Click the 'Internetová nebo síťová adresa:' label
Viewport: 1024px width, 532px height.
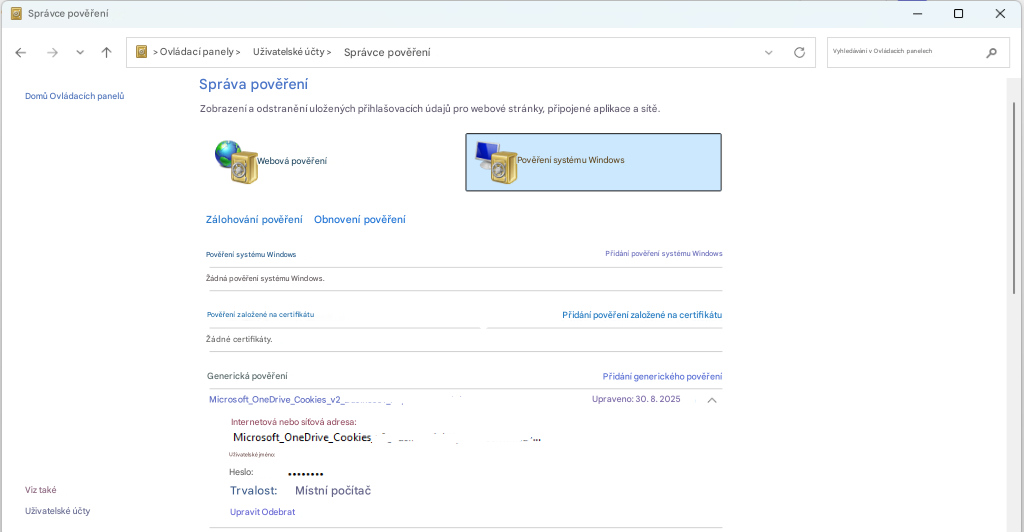point(293,422)
